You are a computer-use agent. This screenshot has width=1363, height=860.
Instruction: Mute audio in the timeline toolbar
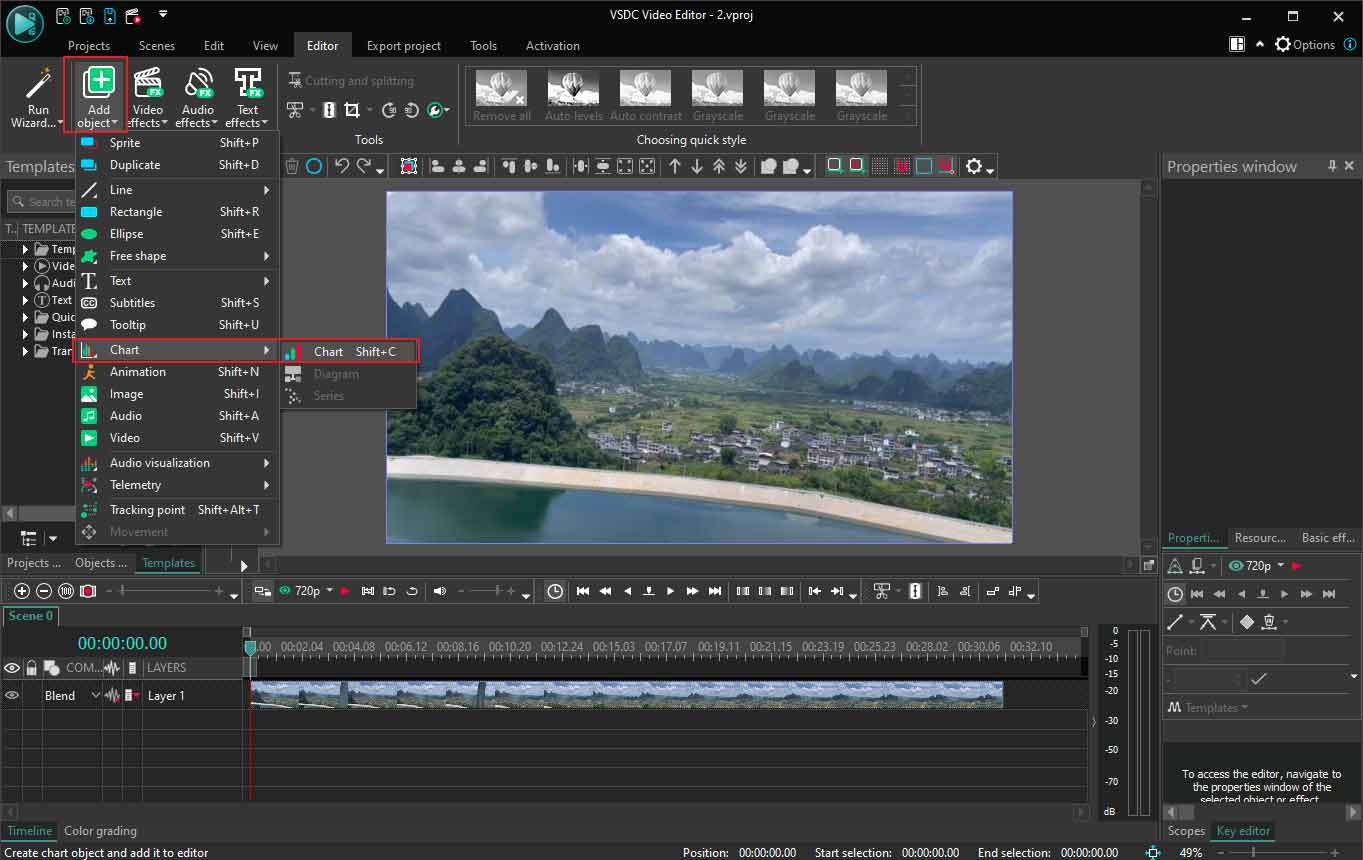pos(438,591)
